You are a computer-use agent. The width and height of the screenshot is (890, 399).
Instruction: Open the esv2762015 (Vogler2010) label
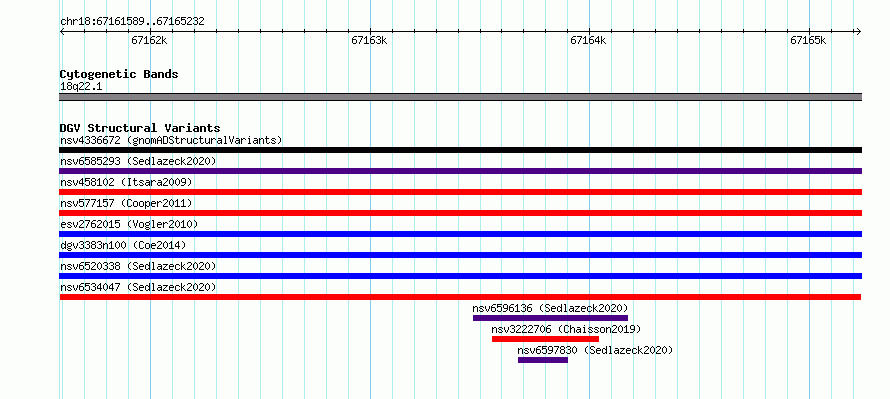(x=129, y=224)
